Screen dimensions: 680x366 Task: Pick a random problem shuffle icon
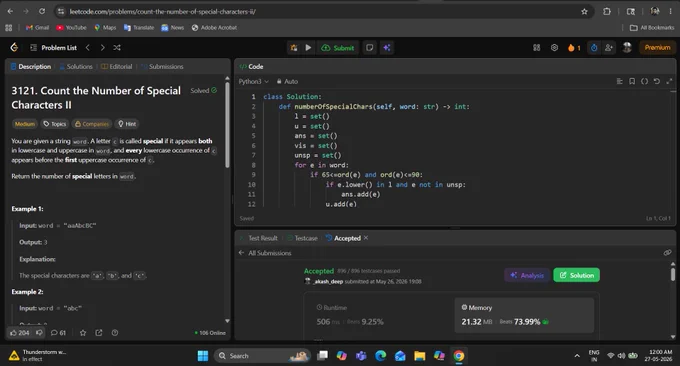[117, 48]
